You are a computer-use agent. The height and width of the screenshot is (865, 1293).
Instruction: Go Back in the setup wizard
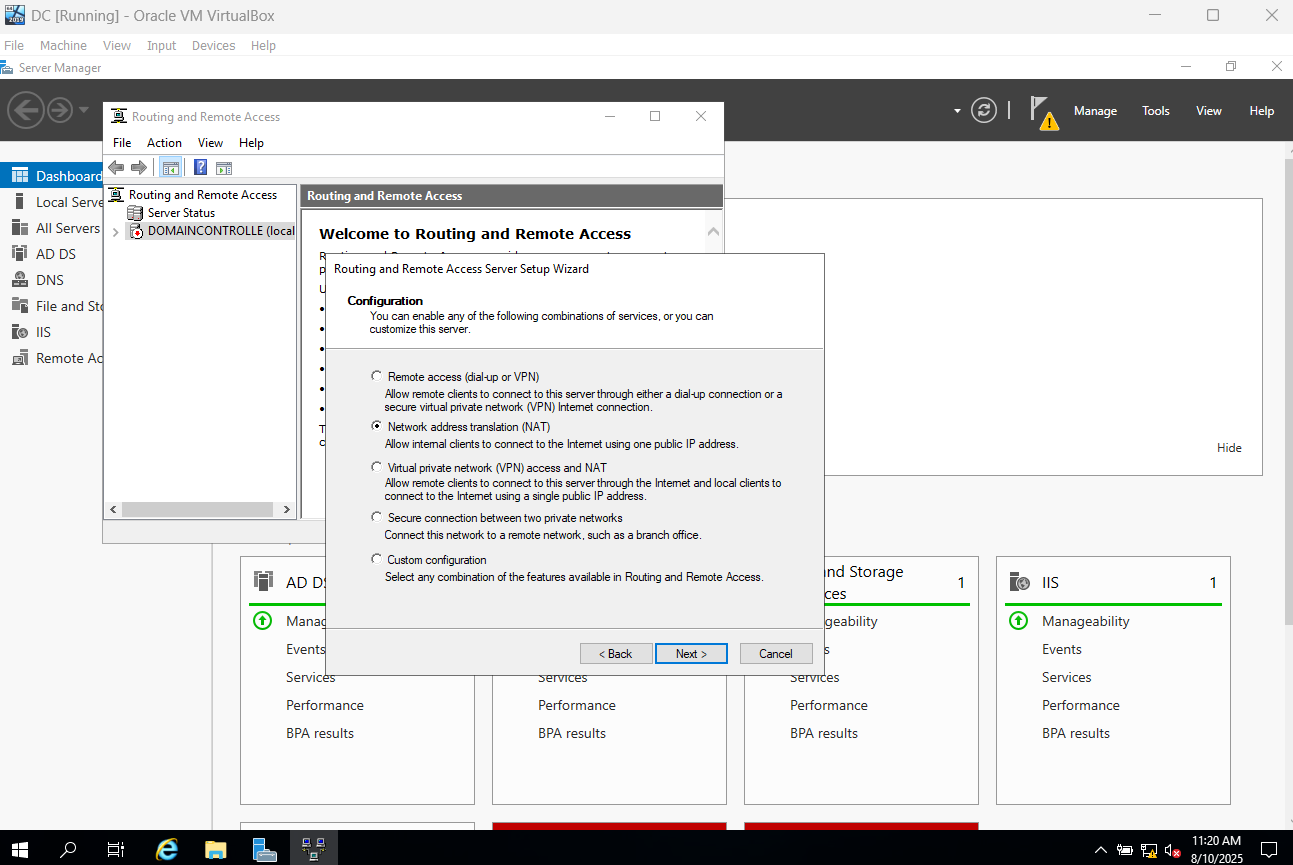pyautogui.click(x=616, y=653)
